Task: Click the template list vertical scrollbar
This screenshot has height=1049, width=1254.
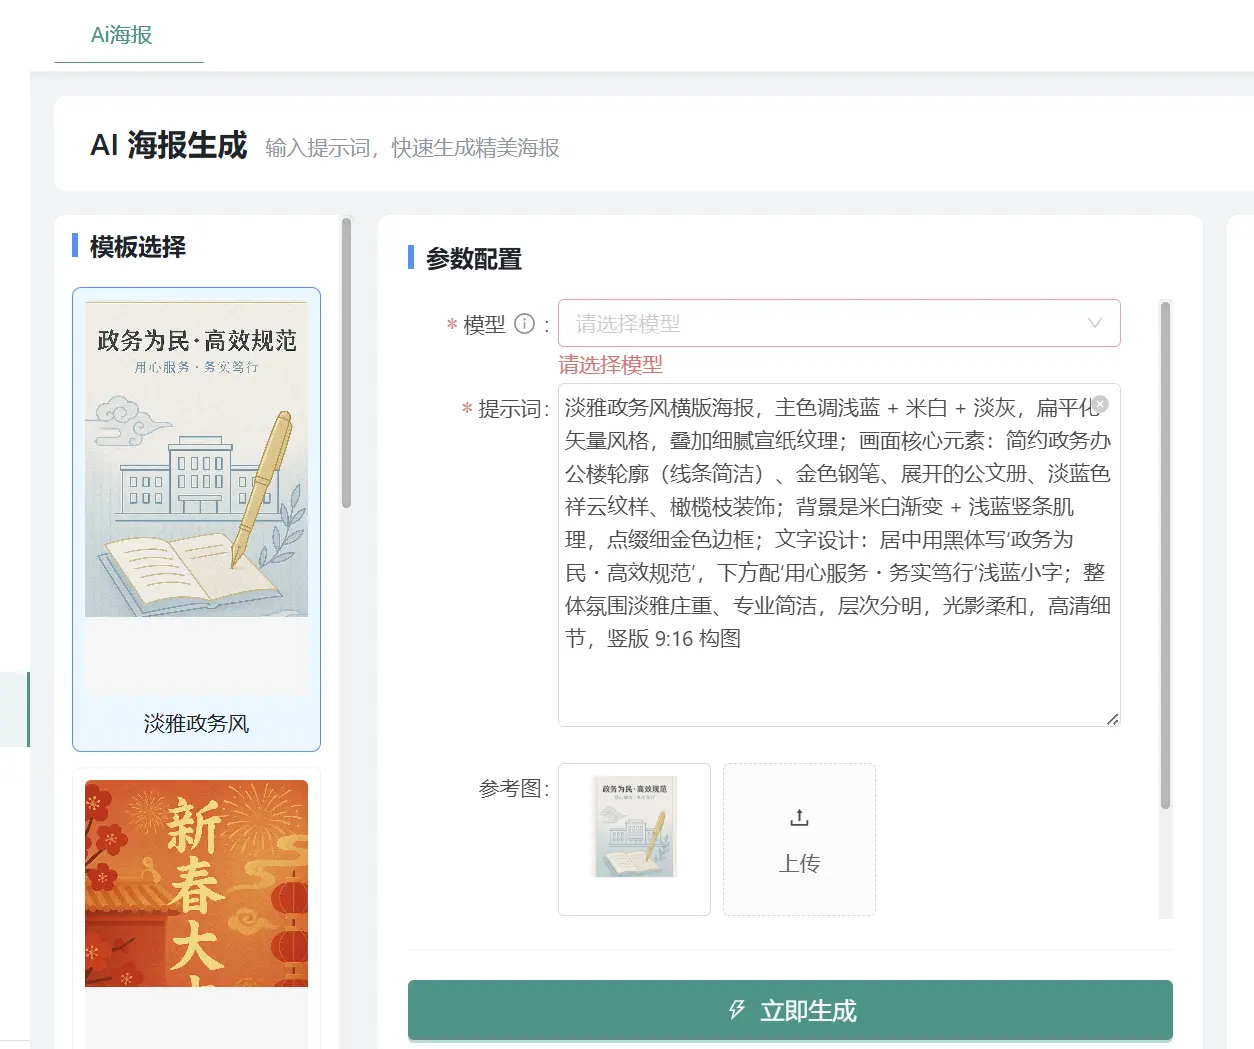Action: point(346,363)
